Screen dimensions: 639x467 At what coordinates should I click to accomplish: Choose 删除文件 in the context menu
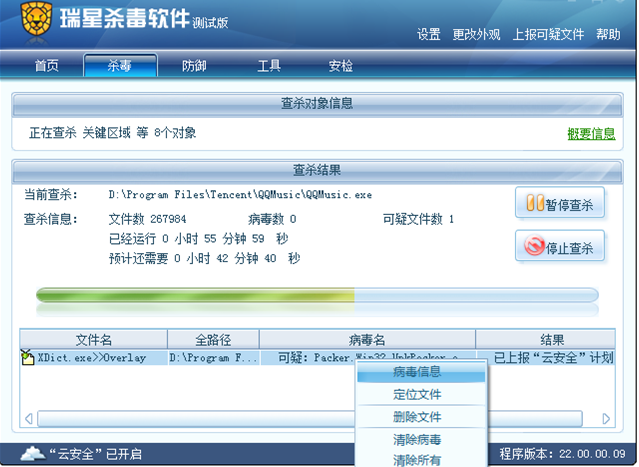(421, 417)
